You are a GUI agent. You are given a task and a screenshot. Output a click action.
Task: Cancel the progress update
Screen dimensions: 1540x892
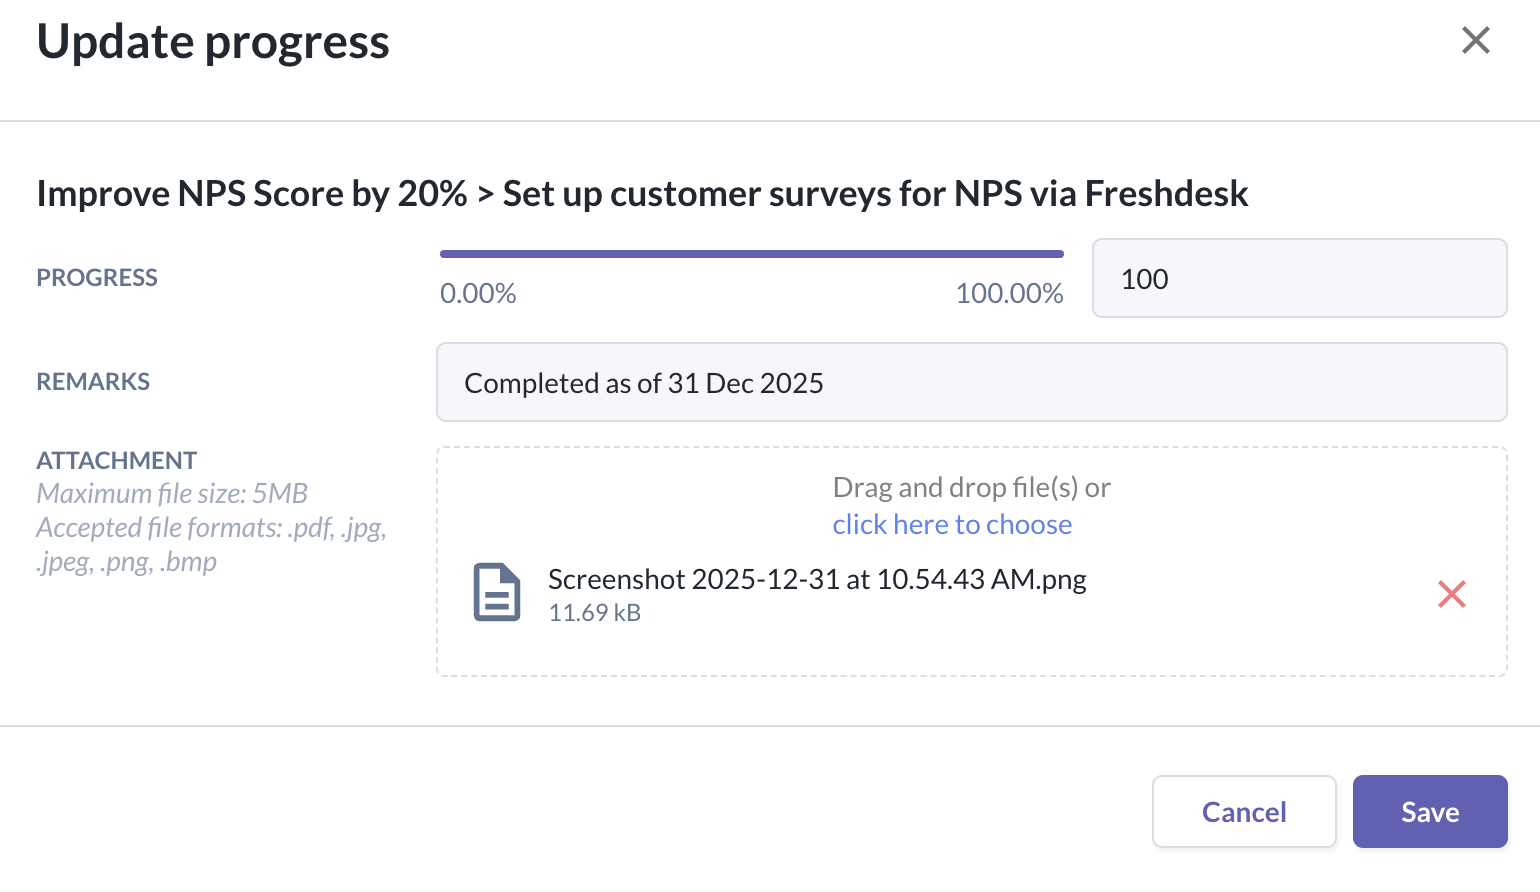pyautogui.click(x=1243, y=812)
